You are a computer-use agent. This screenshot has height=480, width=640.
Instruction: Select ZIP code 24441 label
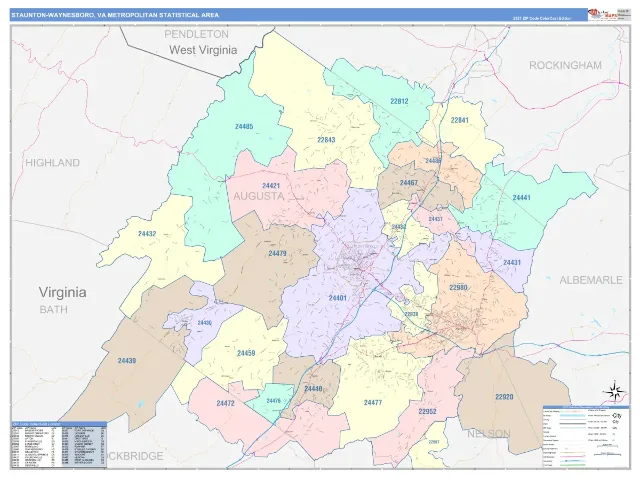(521, 198)
